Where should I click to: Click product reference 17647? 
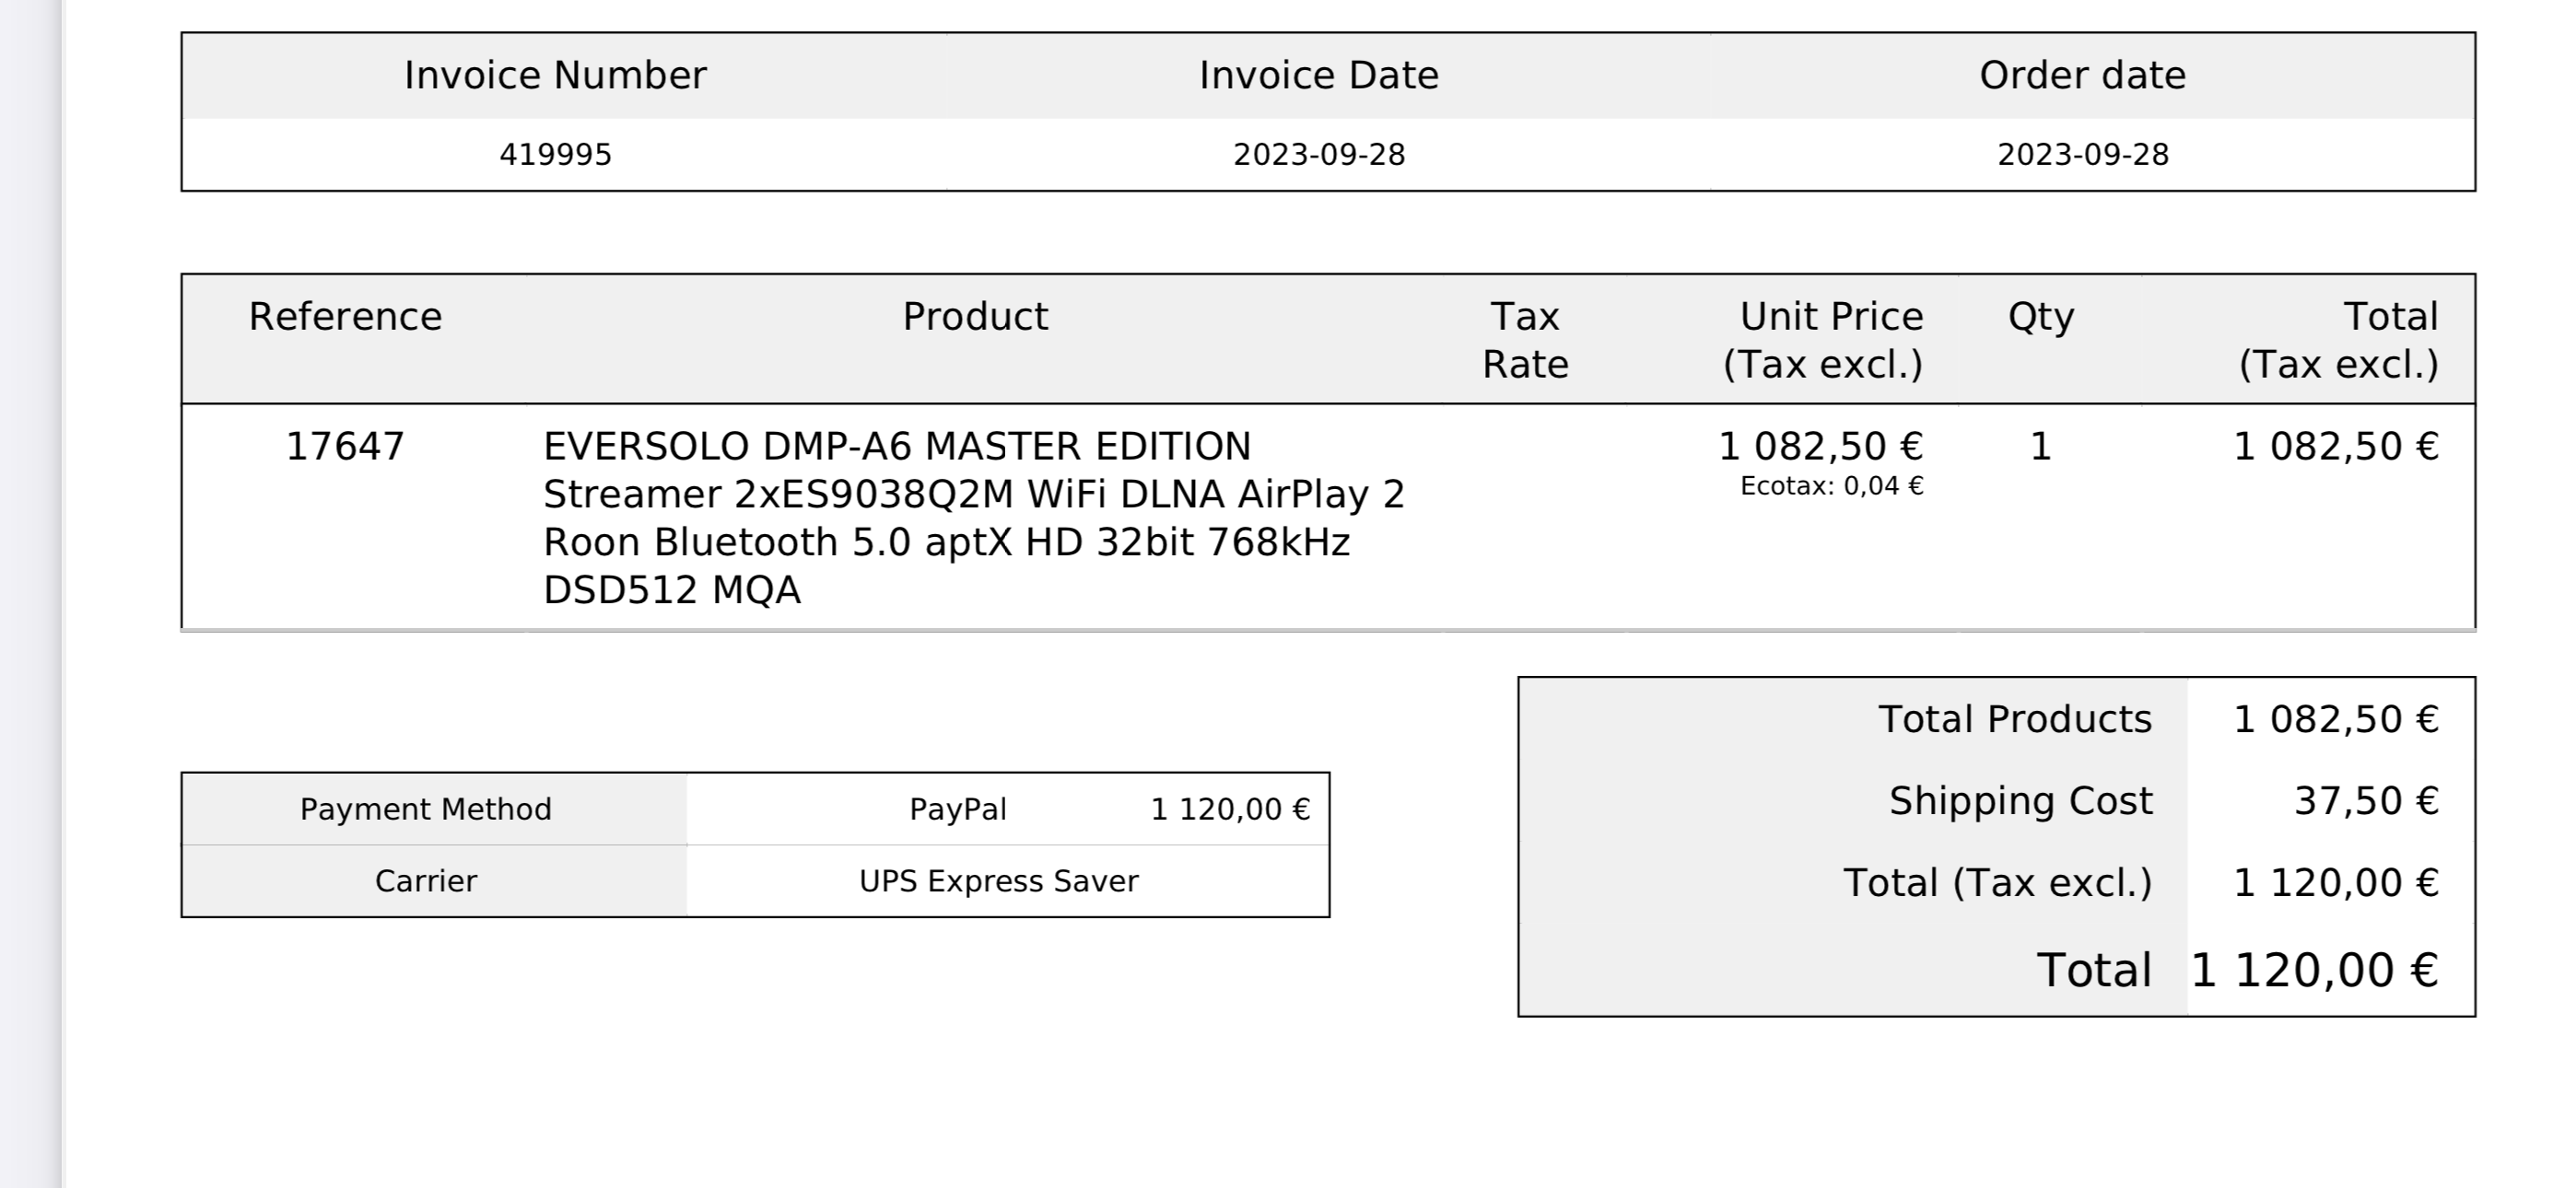[x=345, y=446]
